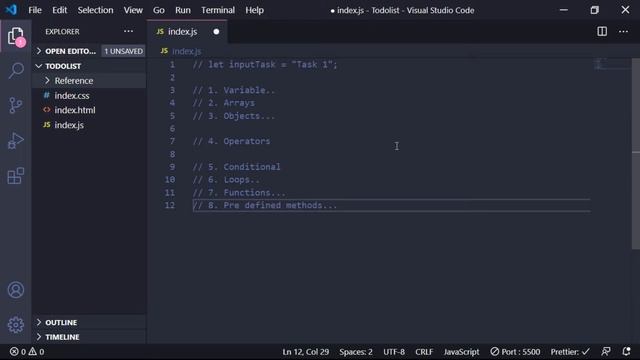Open the Edit menu
The height and width of the screenshot is (360, 640).
(59, 10)
